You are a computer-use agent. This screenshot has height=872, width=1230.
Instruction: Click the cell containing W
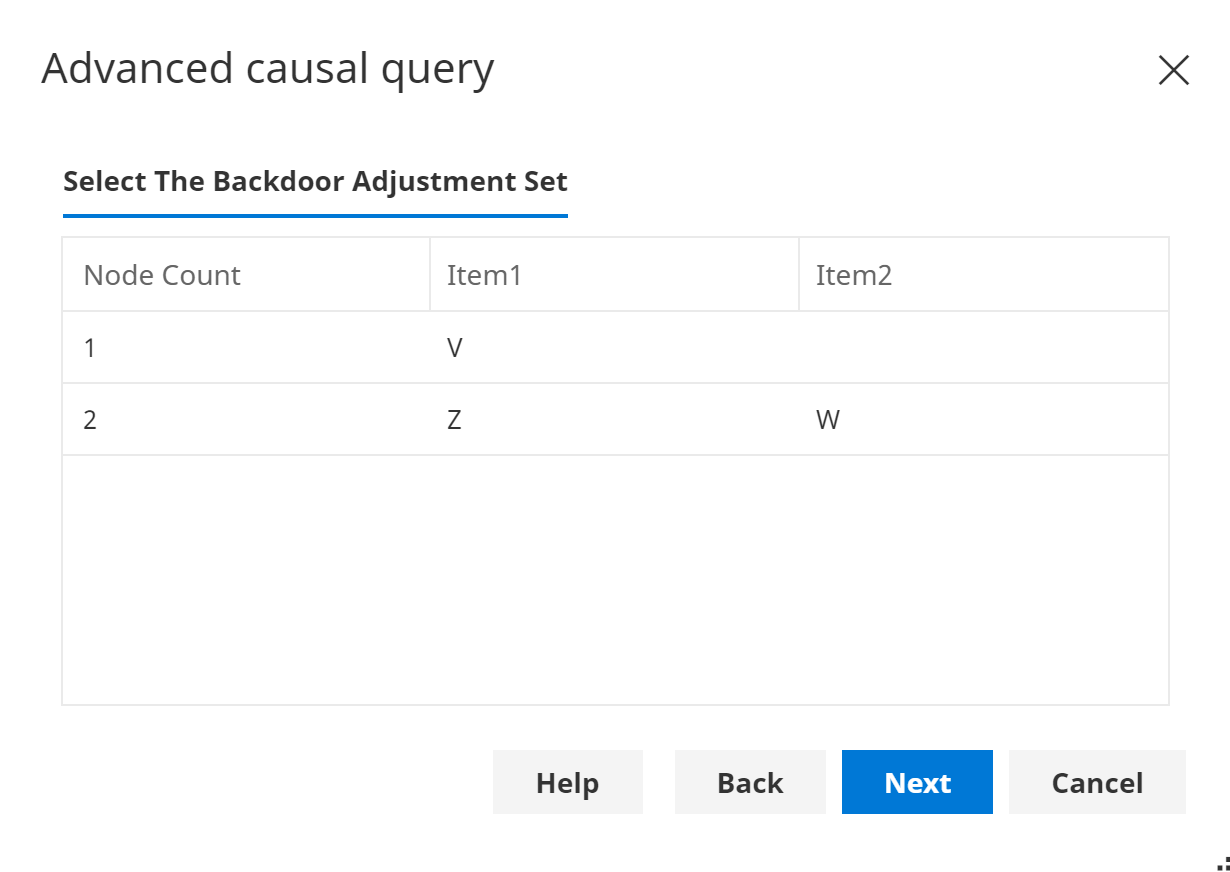[x=827, y=419]
